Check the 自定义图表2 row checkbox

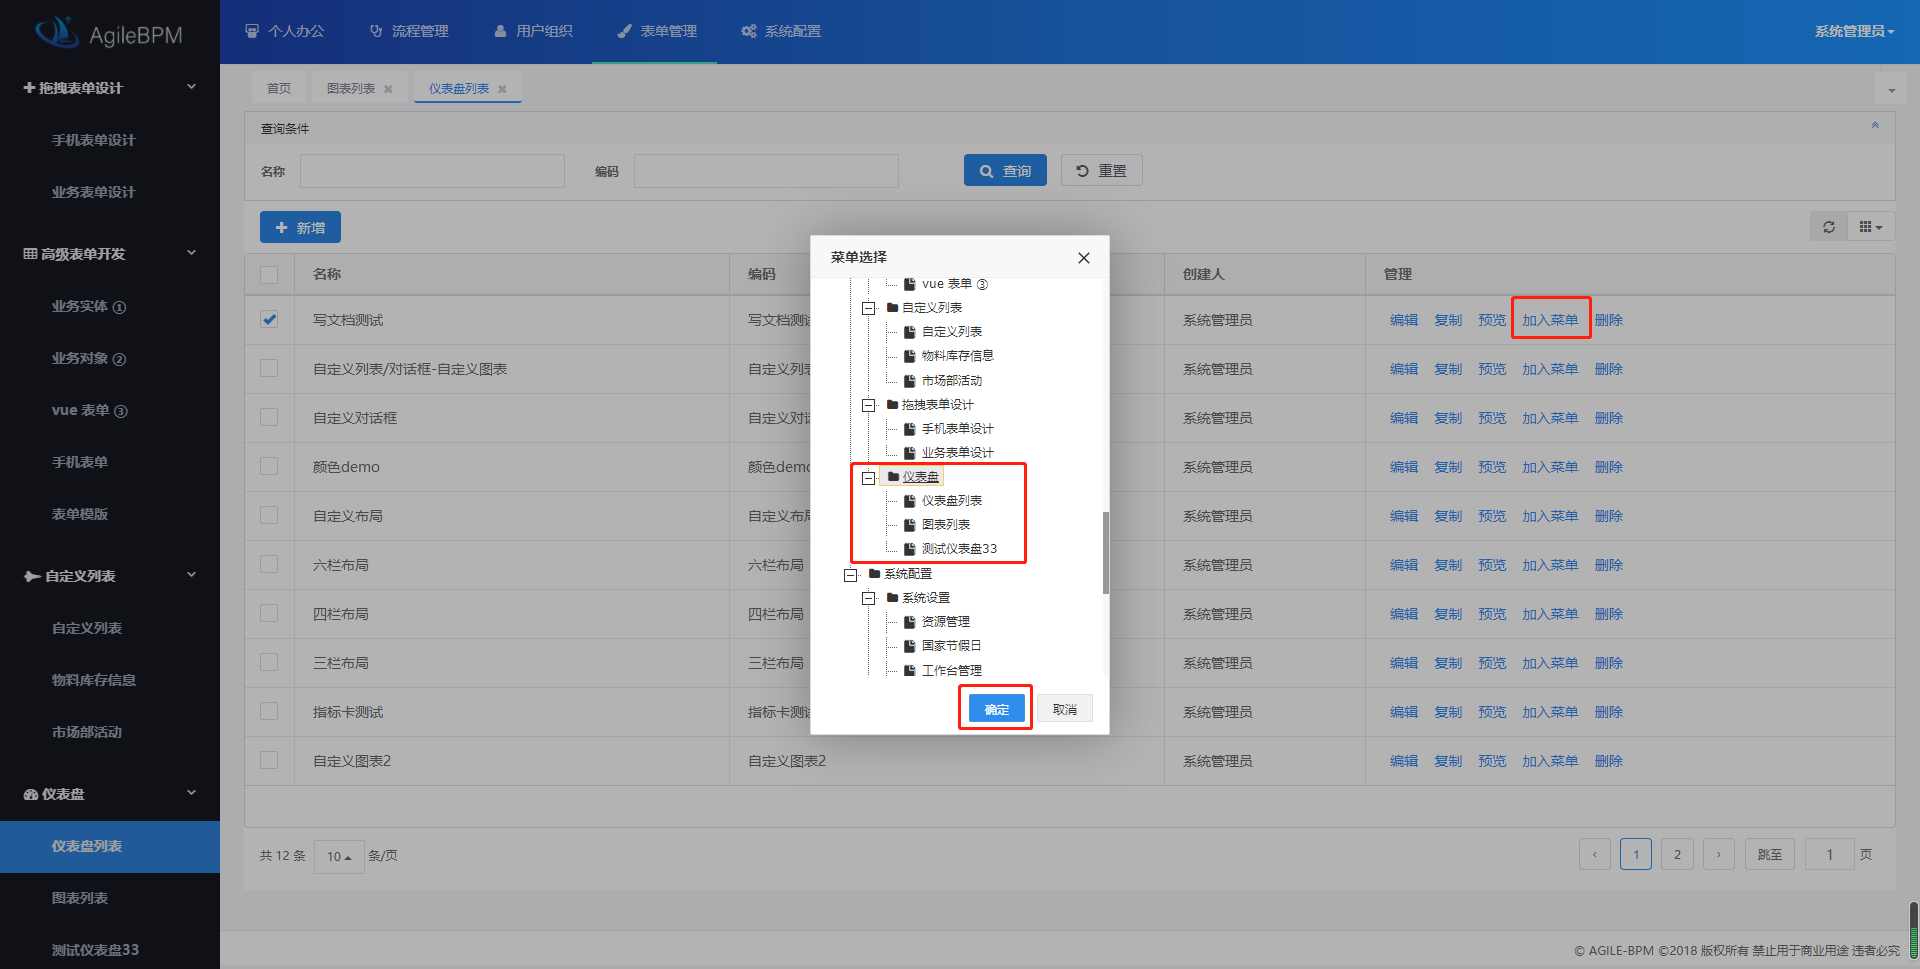269,760
